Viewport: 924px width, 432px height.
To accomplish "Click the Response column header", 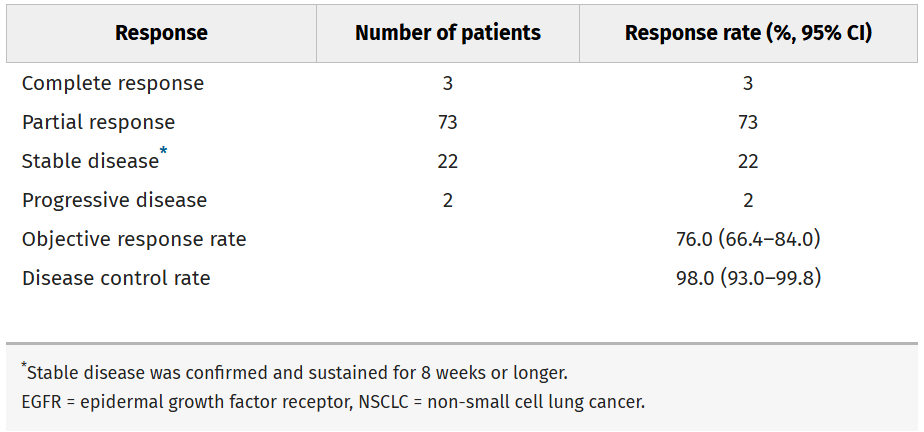I will (161, 33).
